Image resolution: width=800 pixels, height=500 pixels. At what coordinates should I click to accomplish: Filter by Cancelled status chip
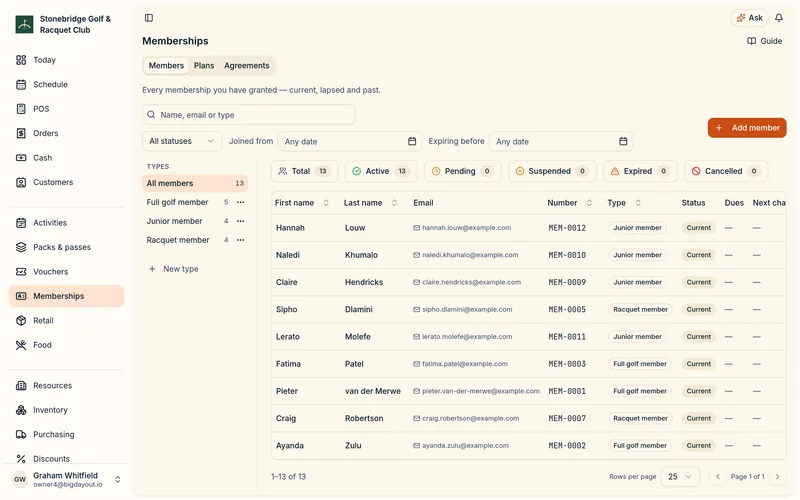coord(726,171)
